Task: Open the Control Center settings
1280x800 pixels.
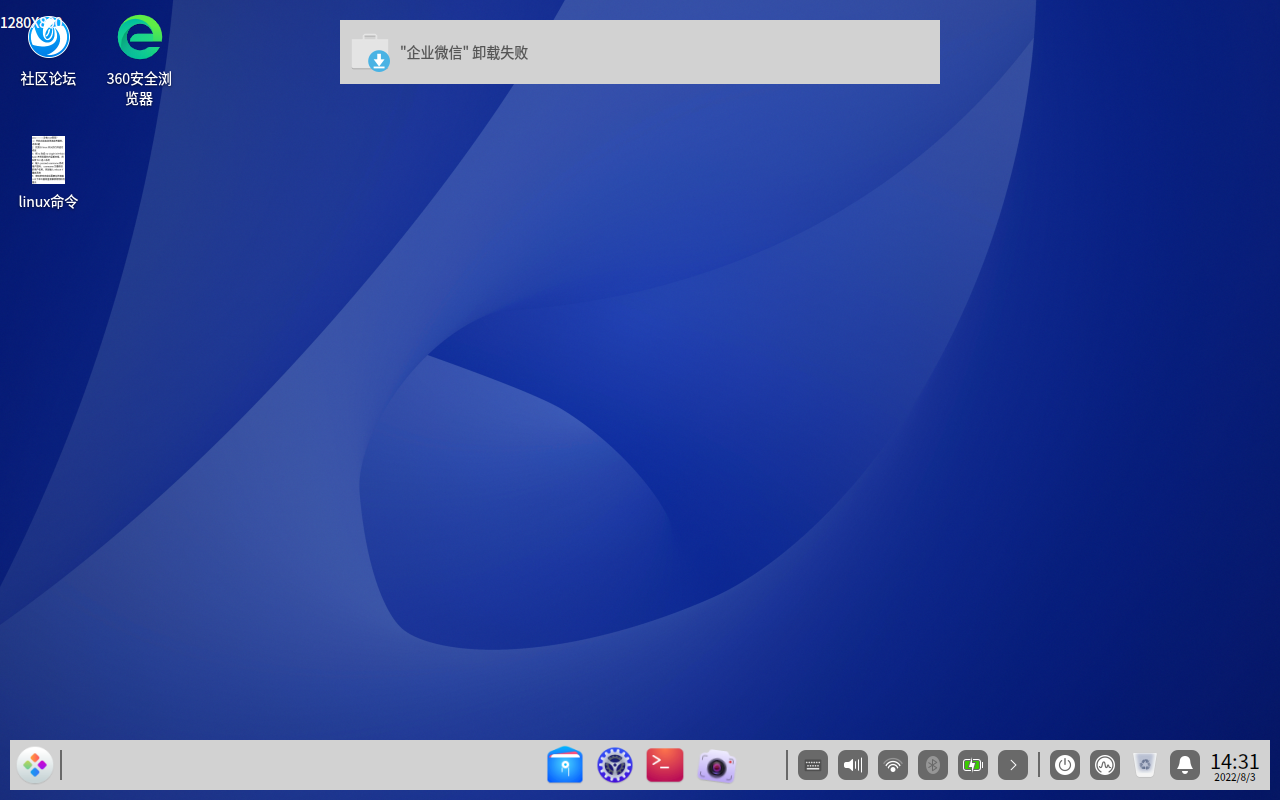Action: click(614, 765)
